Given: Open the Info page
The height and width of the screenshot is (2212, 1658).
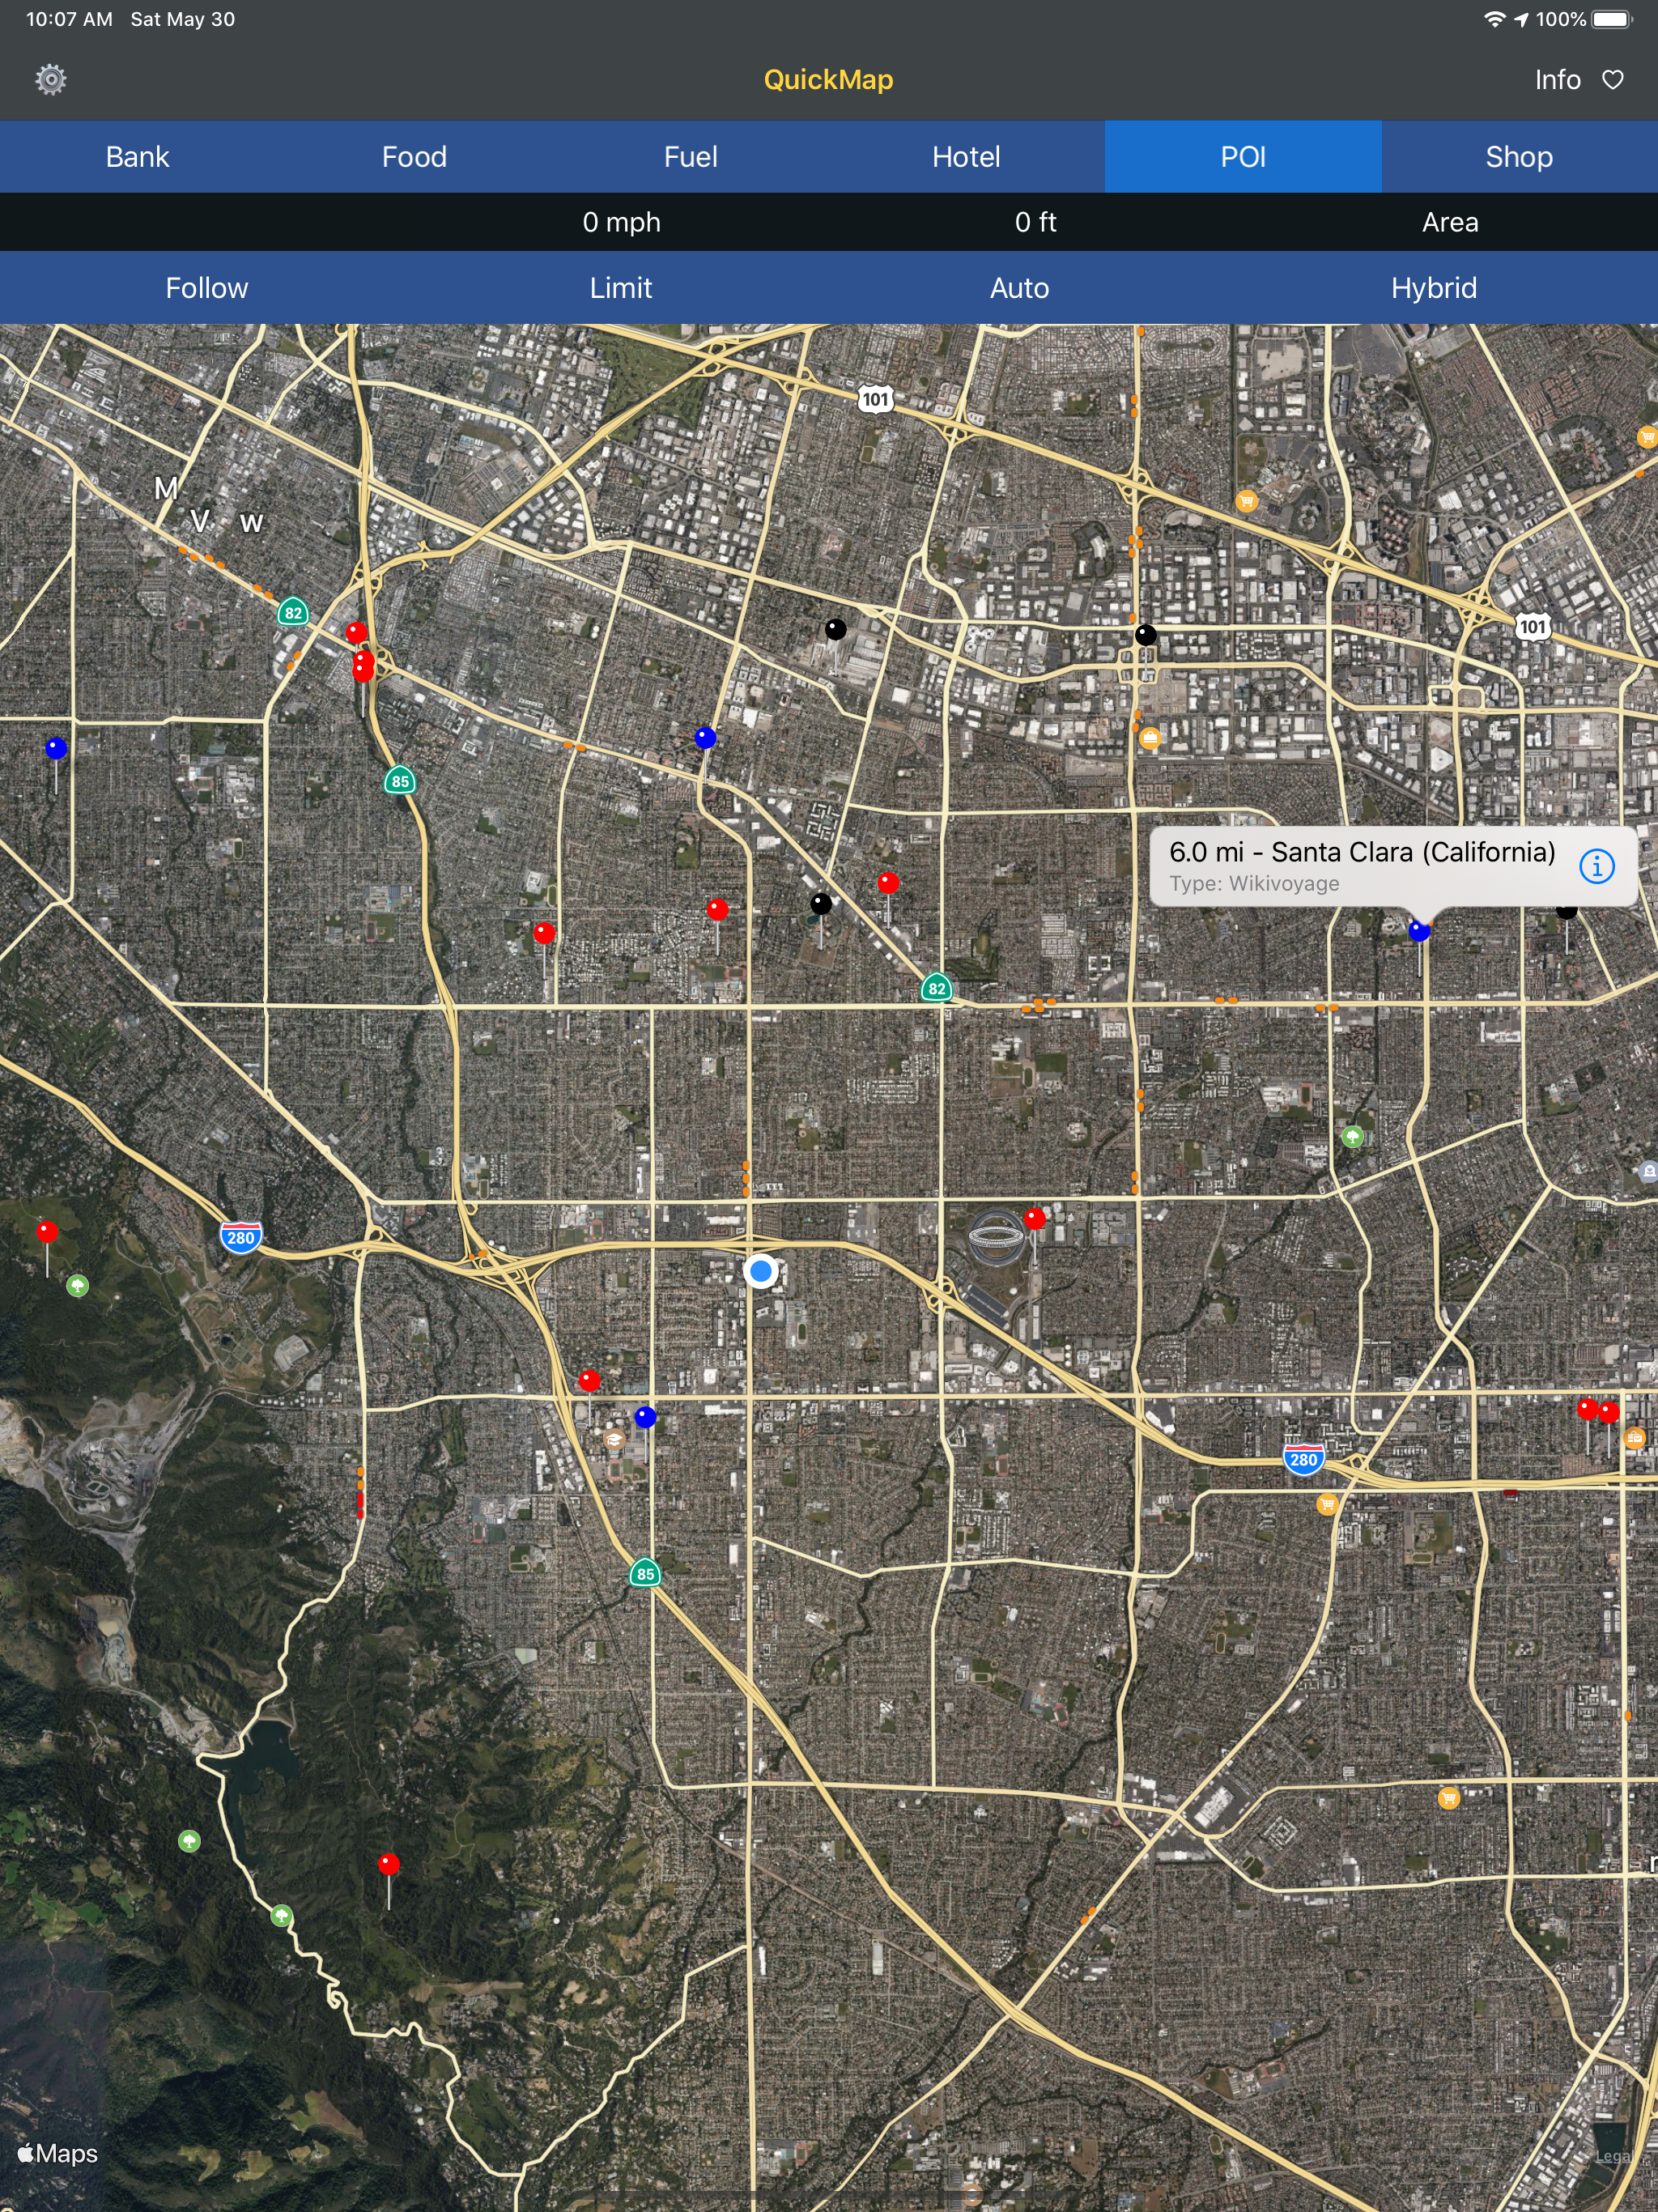Looking at the screenshot, I should tap(1557, 80).
